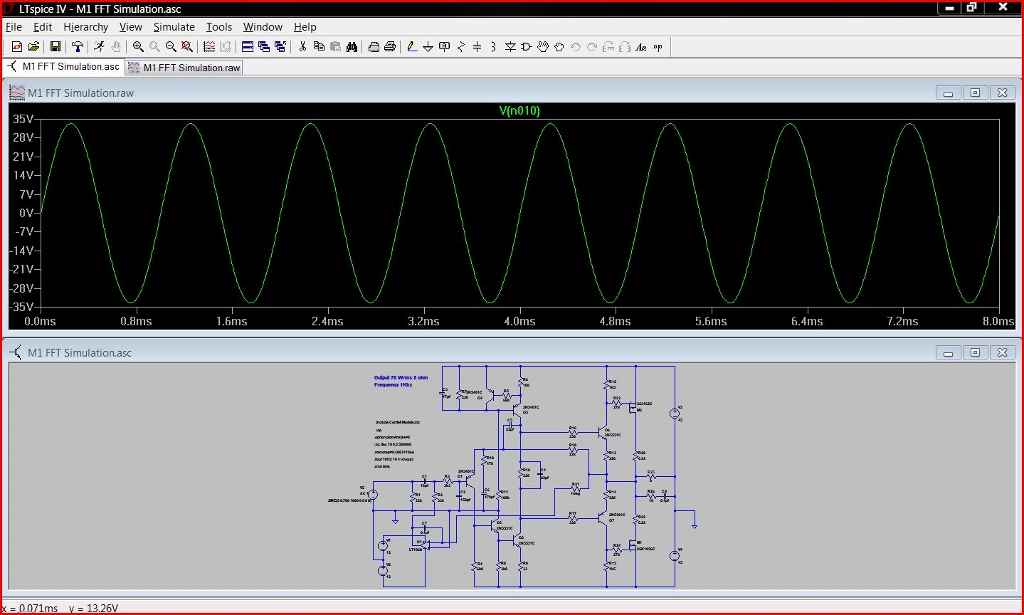Switch to M1 FFT Simulation.asc tab
1024x615 pixels.
point(63,67)
